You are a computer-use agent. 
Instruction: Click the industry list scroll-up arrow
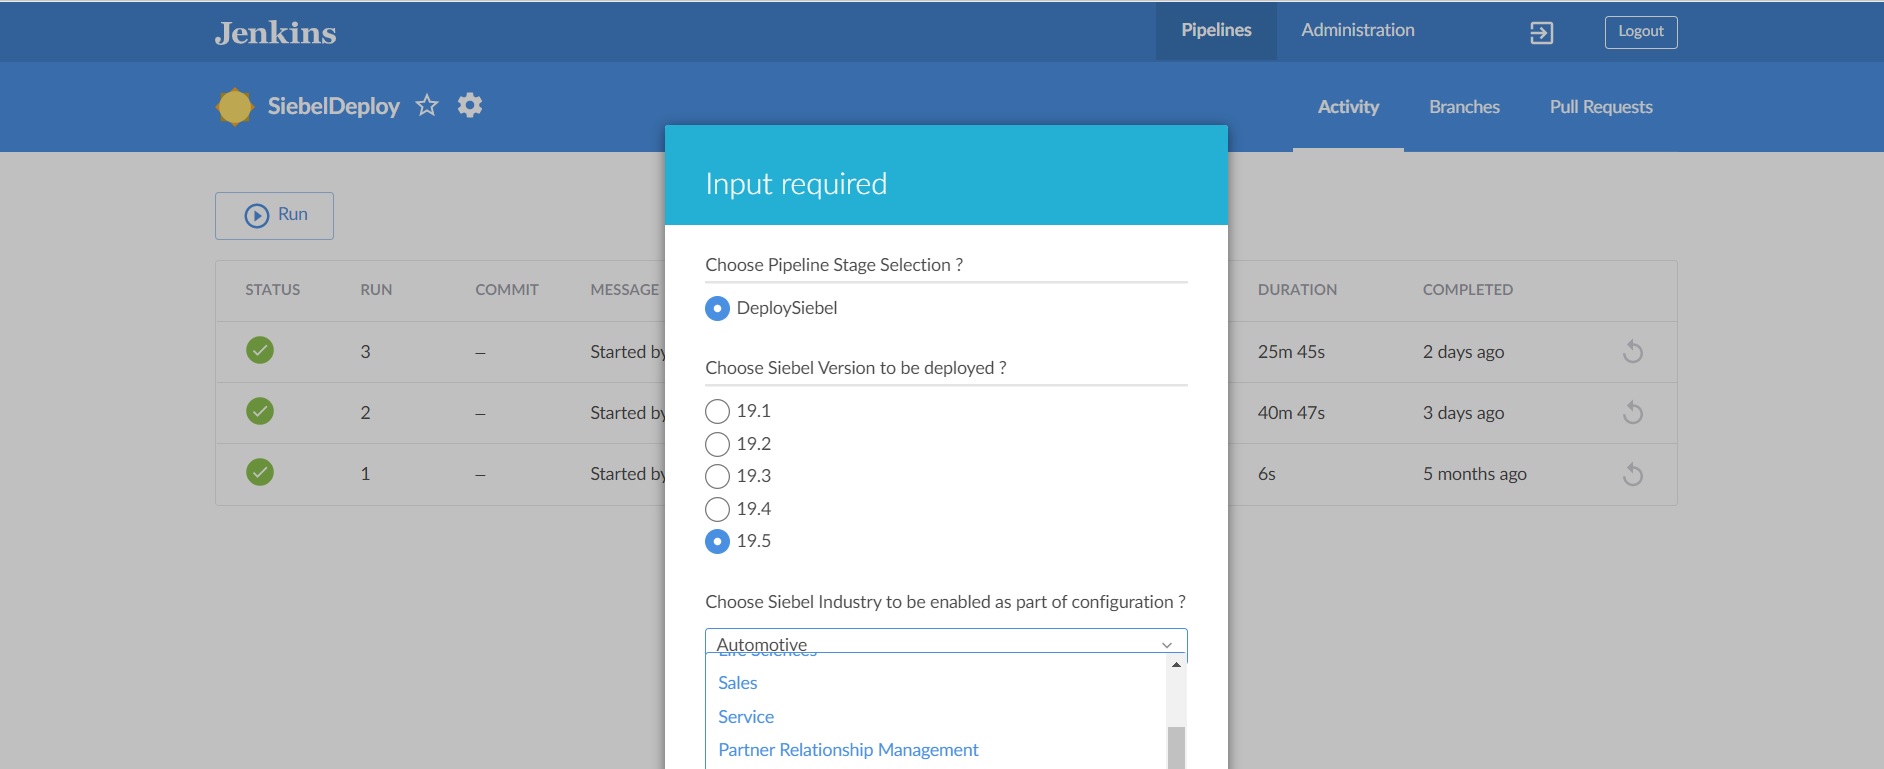[1176, 664]
